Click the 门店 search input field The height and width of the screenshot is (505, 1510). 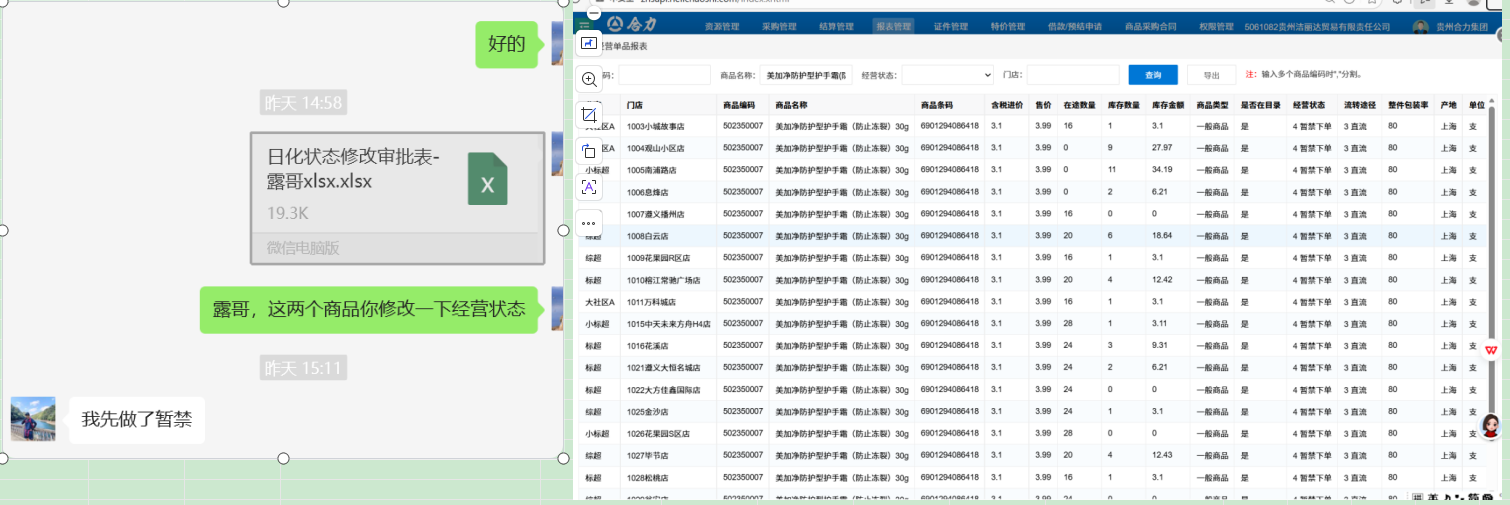1072,75
